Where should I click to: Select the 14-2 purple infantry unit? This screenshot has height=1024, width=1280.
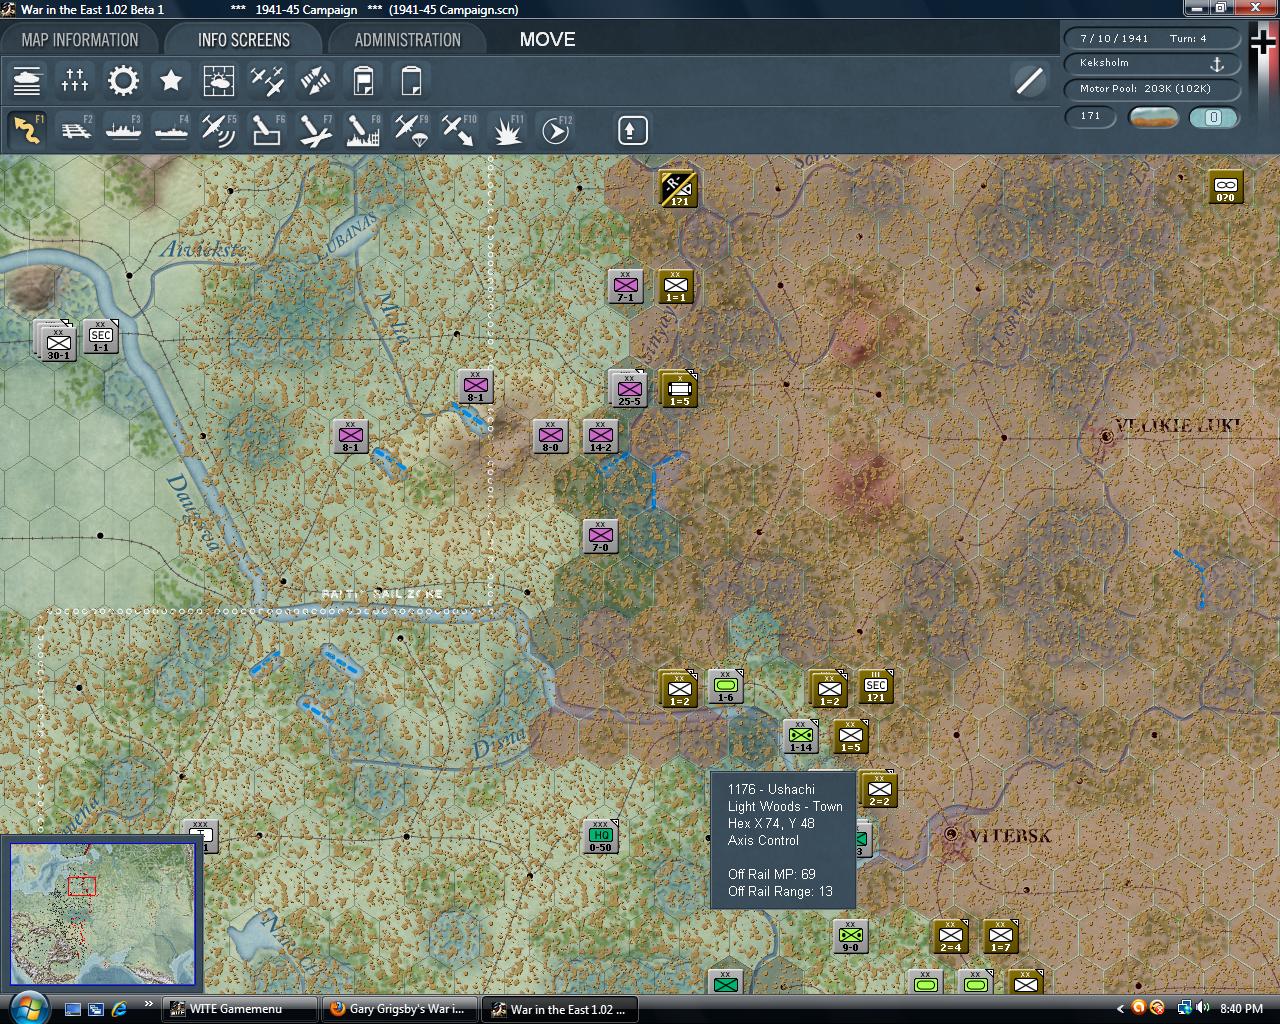(x=601, y=436)
